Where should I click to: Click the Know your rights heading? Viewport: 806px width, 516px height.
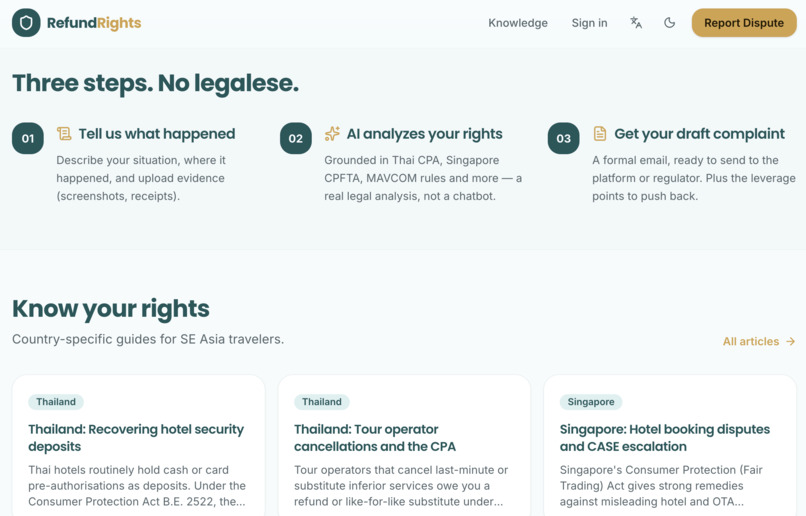[111, 309]
